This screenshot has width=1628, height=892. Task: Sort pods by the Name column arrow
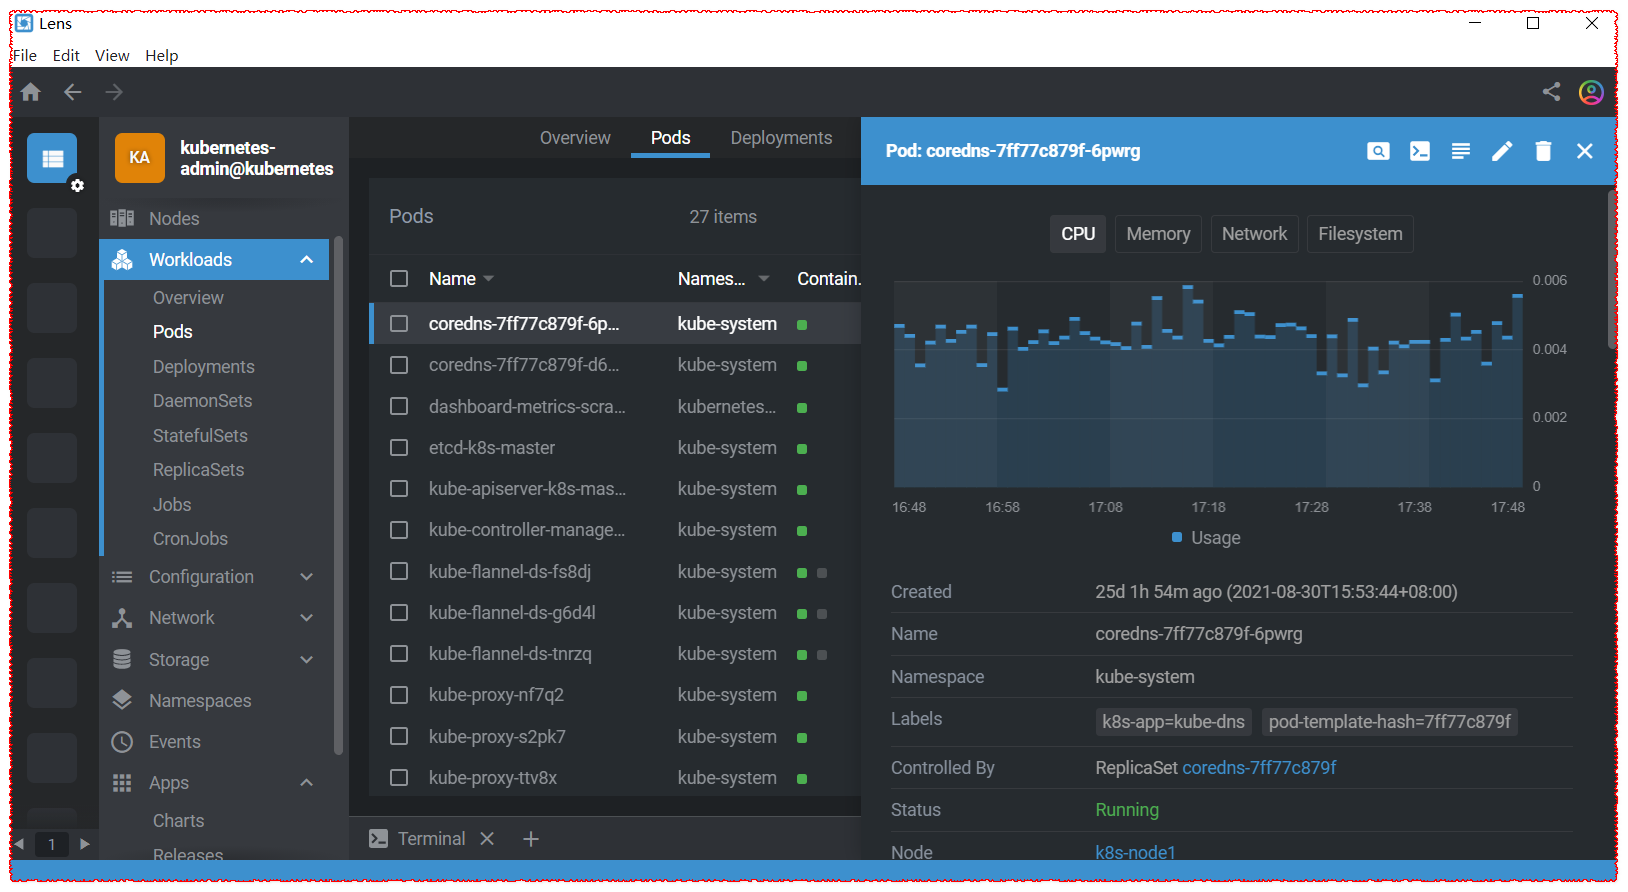[488, 279]
